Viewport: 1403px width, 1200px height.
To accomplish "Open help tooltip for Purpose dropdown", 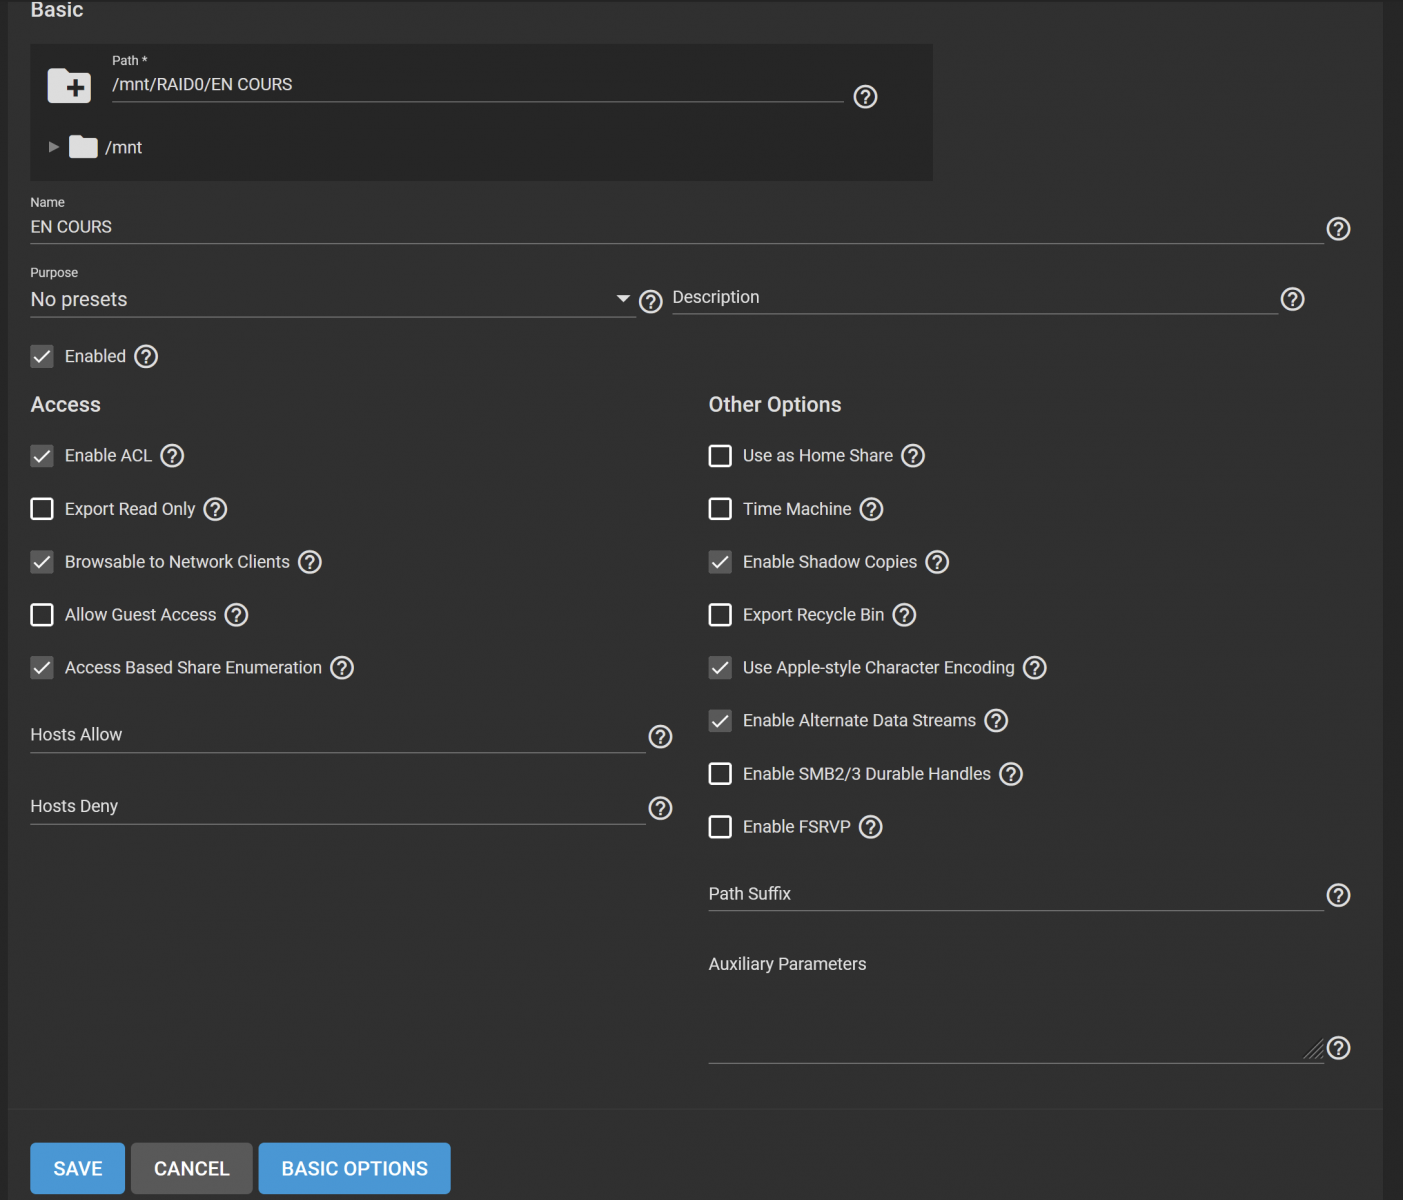I will coord(651,302).
